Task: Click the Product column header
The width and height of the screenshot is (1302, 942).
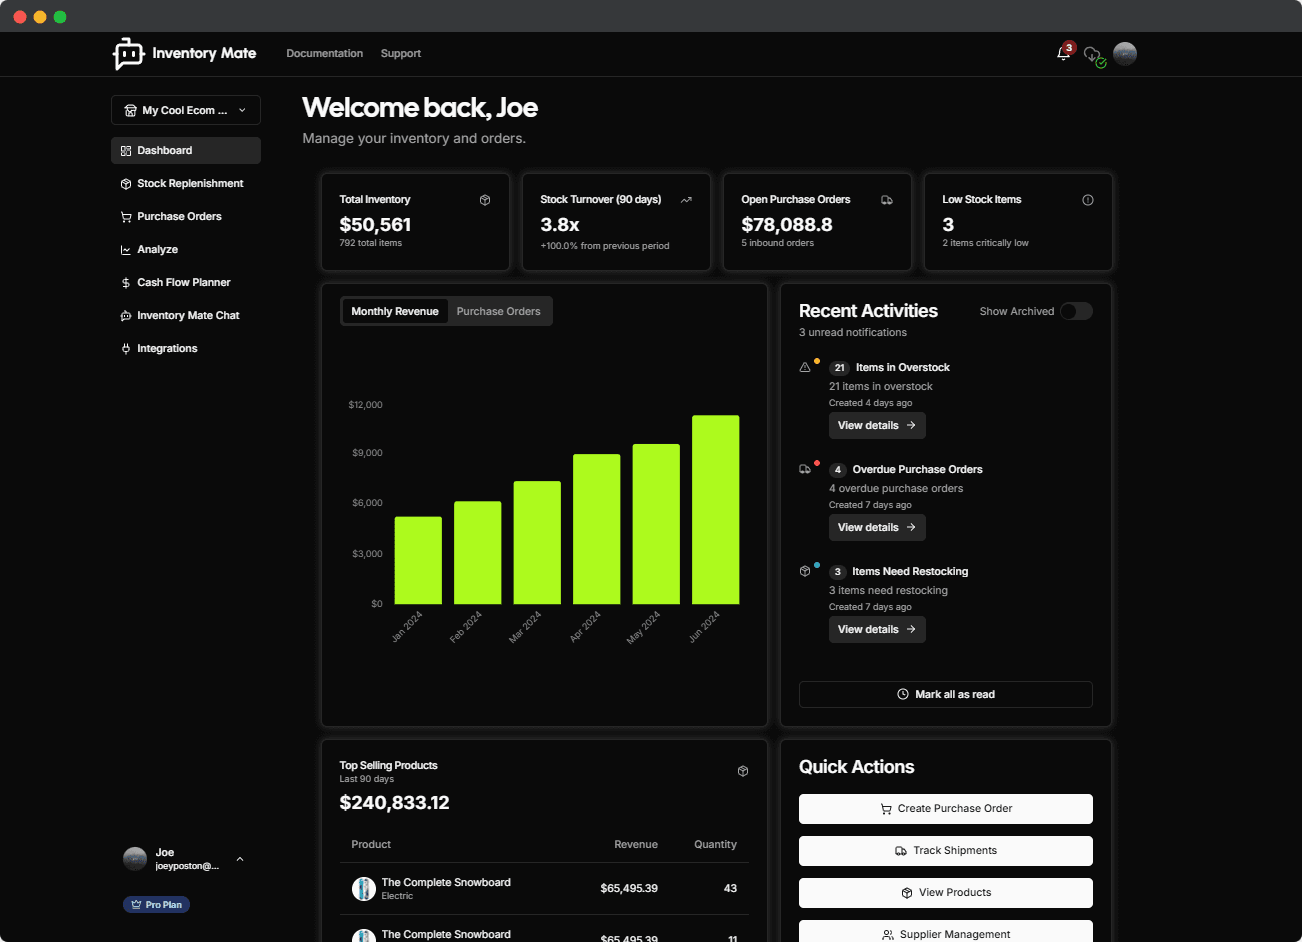Action: point(371,844)
